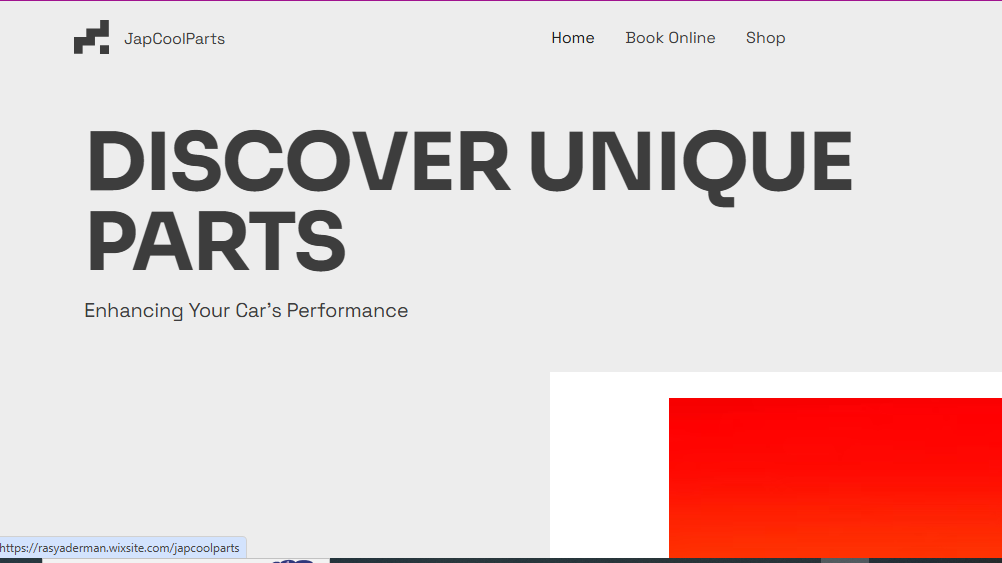Click the JapCoolParts staircase logo icon
This screenshot has height=563, width=1002.
(91, 38)
